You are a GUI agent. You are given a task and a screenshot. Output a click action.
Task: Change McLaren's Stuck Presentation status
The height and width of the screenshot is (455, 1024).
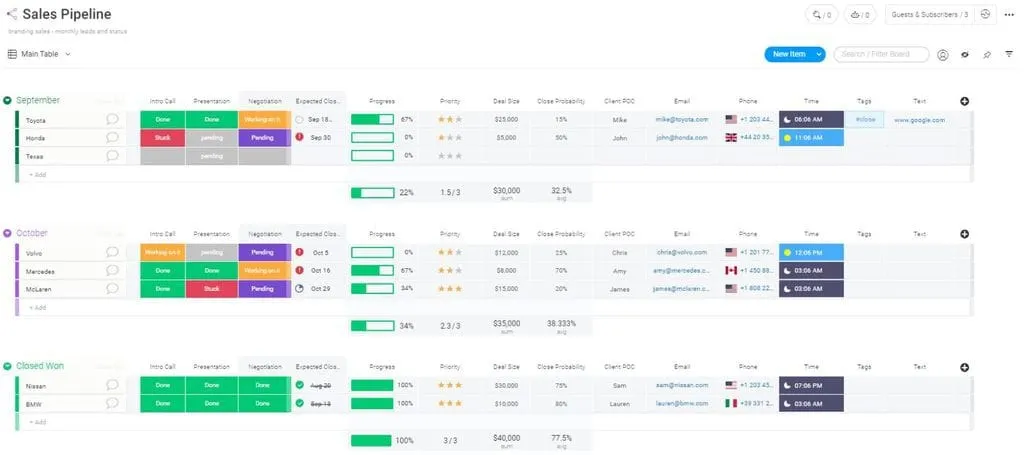212,289
